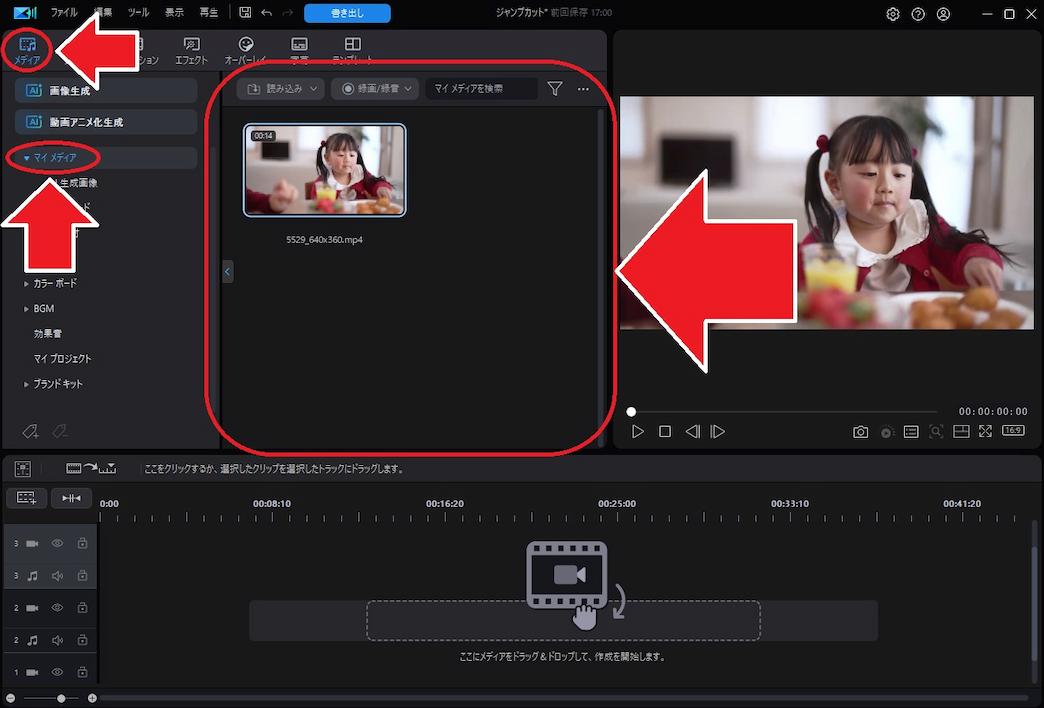Image resolution: width=1044 pixels, height=708 pixels.
Task: Lock video track 1 with the padlock icon
Action: point(82,672)
